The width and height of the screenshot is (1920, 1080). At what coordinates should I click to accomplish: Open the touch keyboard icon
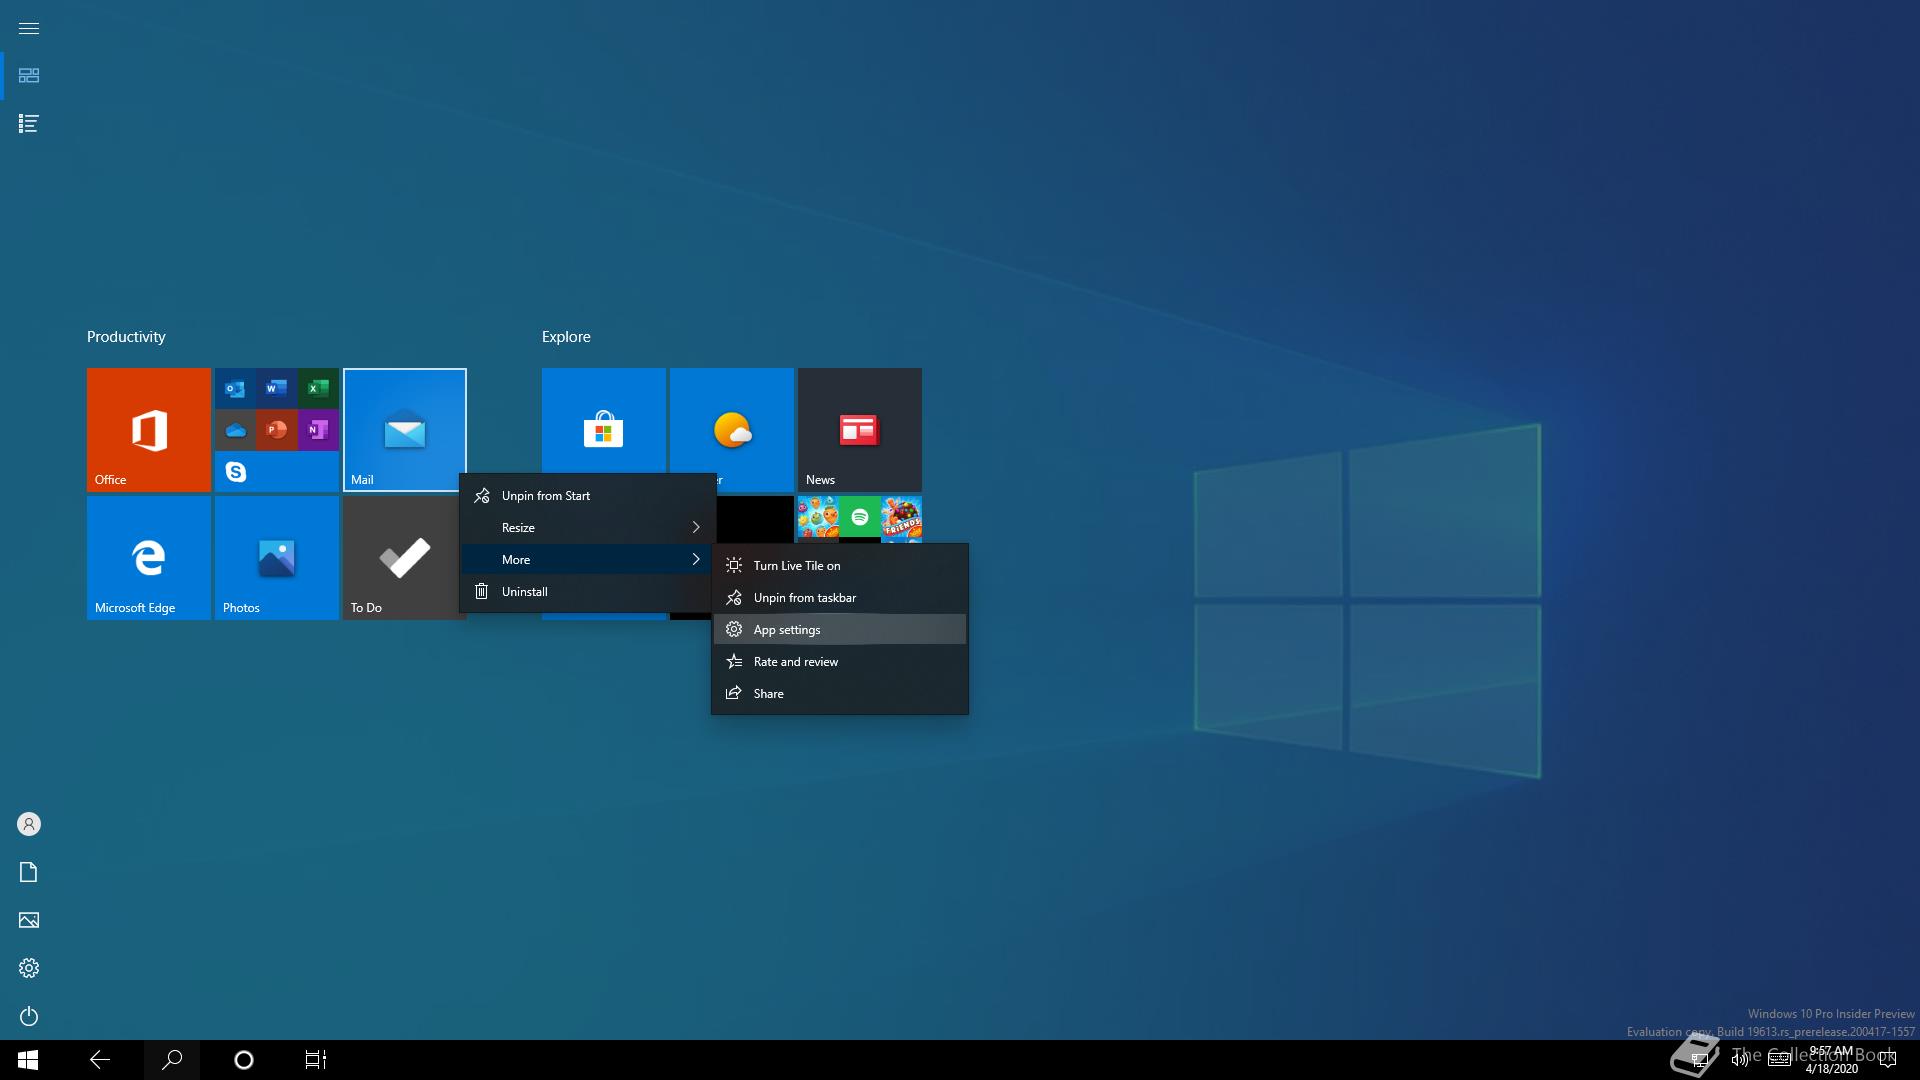pos(1779,1060)
